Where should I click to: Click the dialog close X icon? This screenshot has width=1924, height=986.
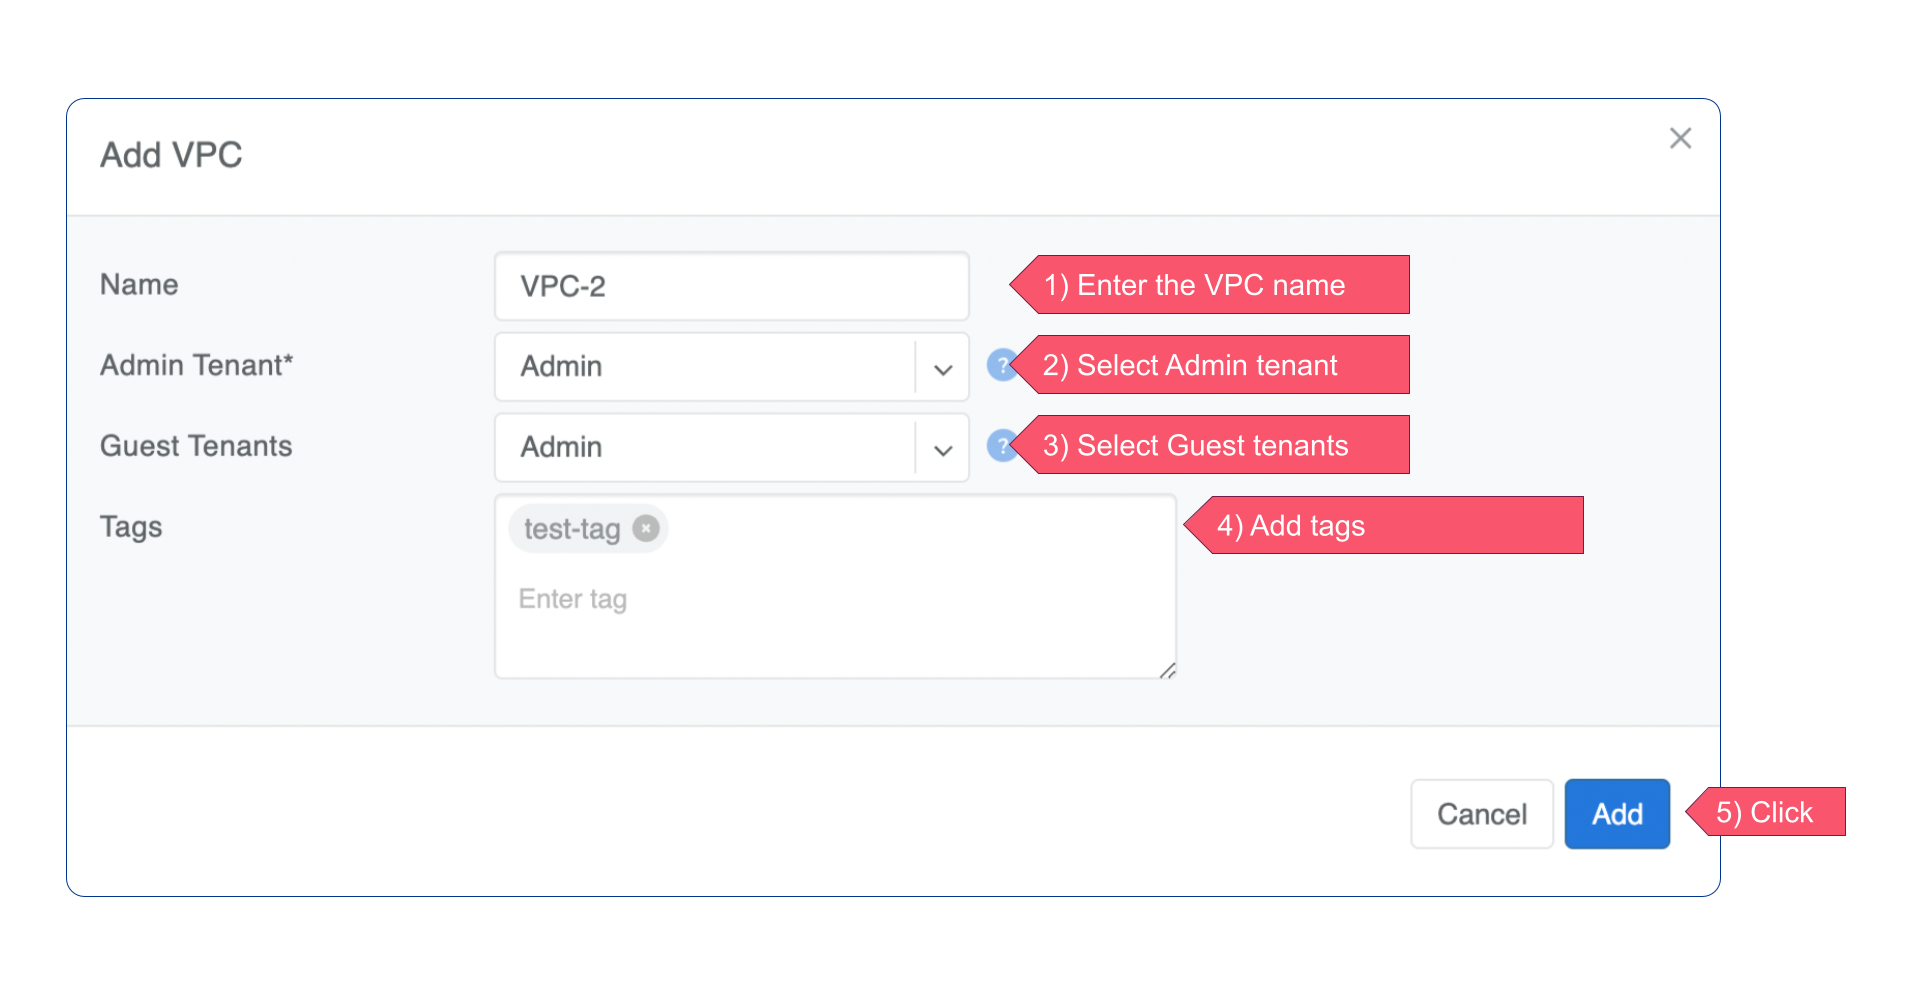pos(1680,138)
